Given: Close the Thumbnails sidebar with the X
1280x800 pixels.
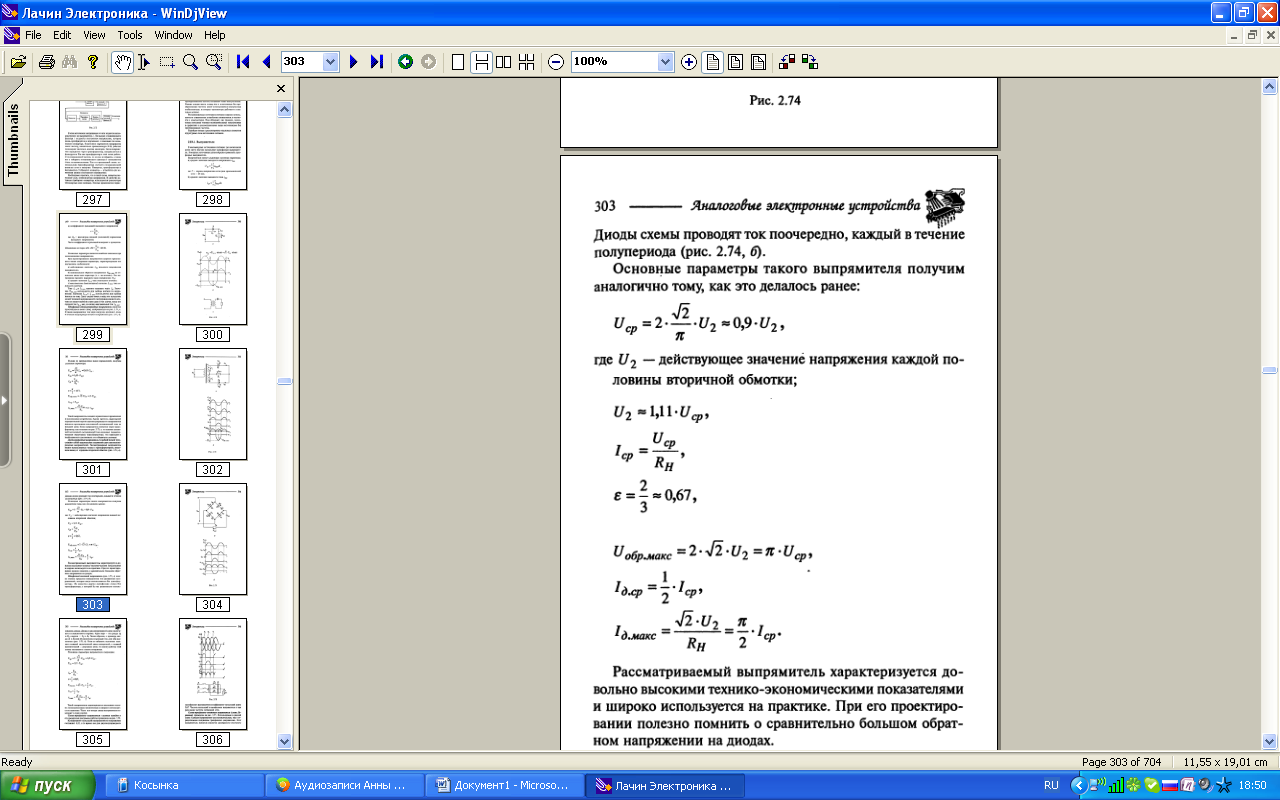Looking at the screenshot, I should [x=281, y=89].
